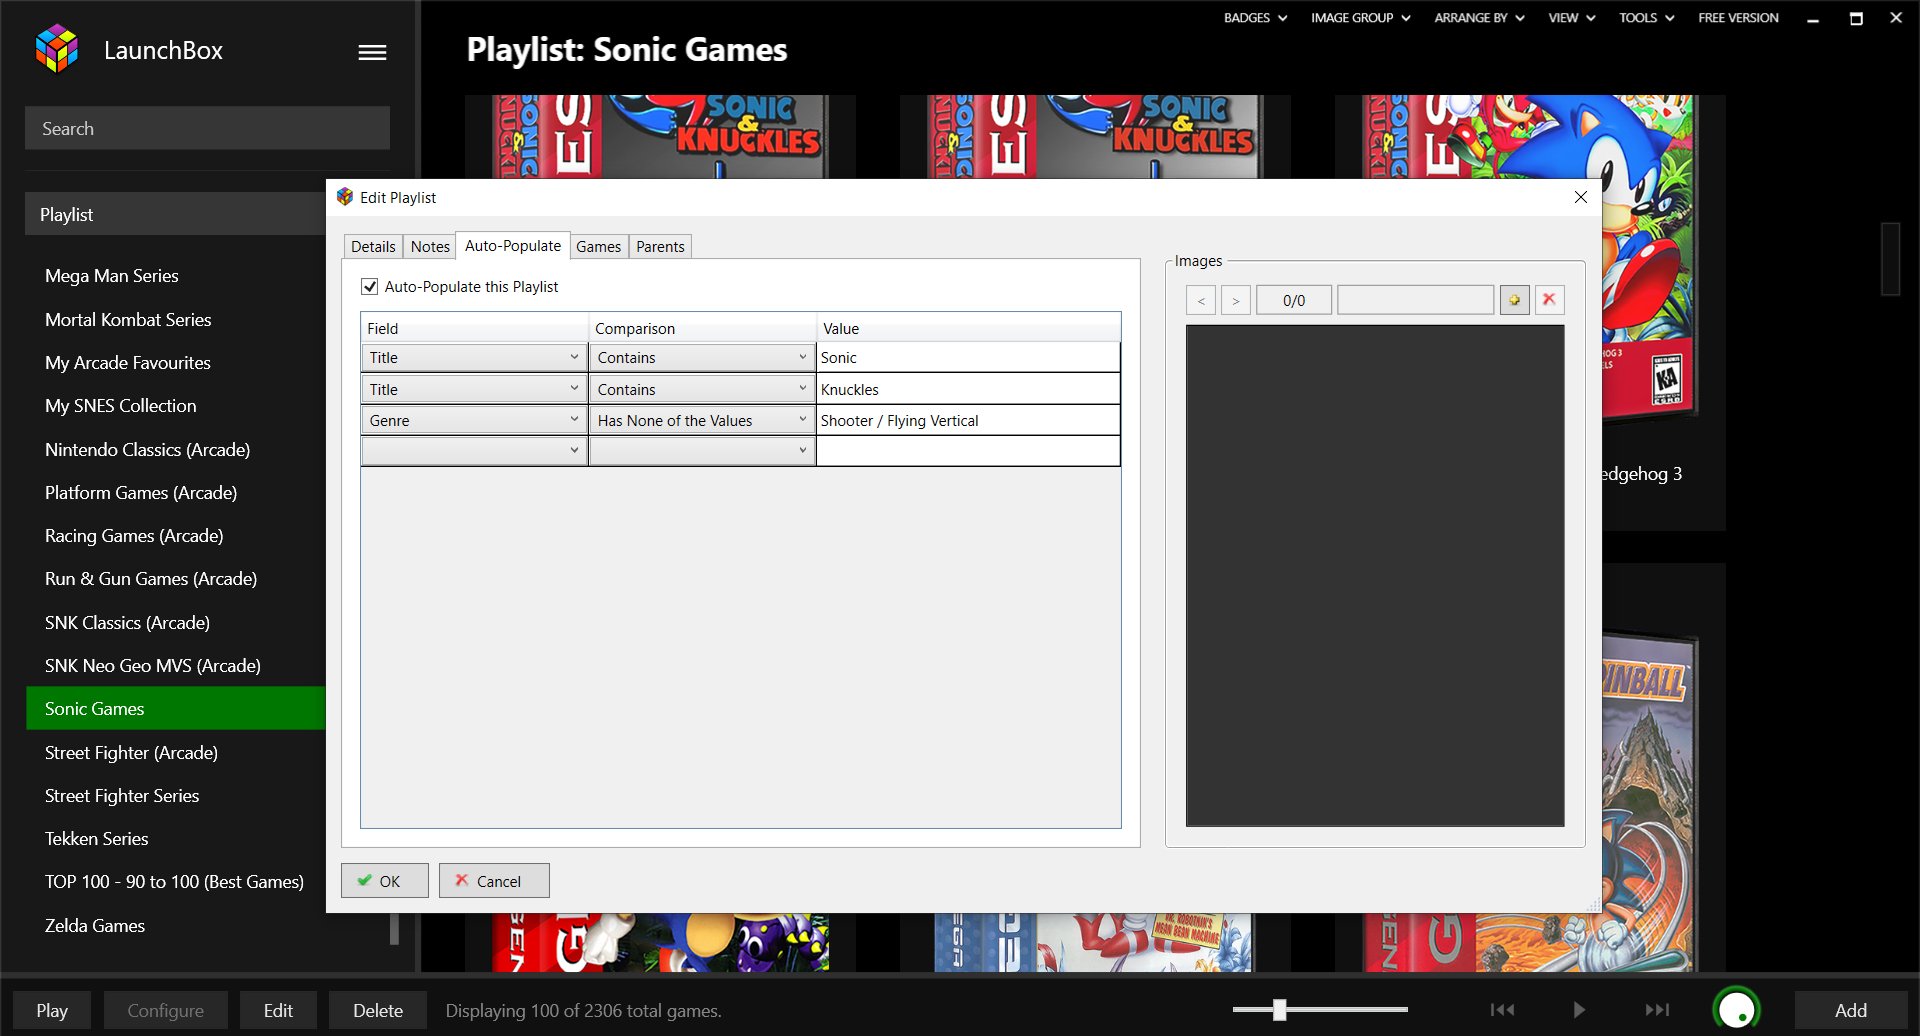Image resolution: width=1920 pixels, height=1036 pixels.
Task: Click the Sonic value cell
Action: [968, 358]
